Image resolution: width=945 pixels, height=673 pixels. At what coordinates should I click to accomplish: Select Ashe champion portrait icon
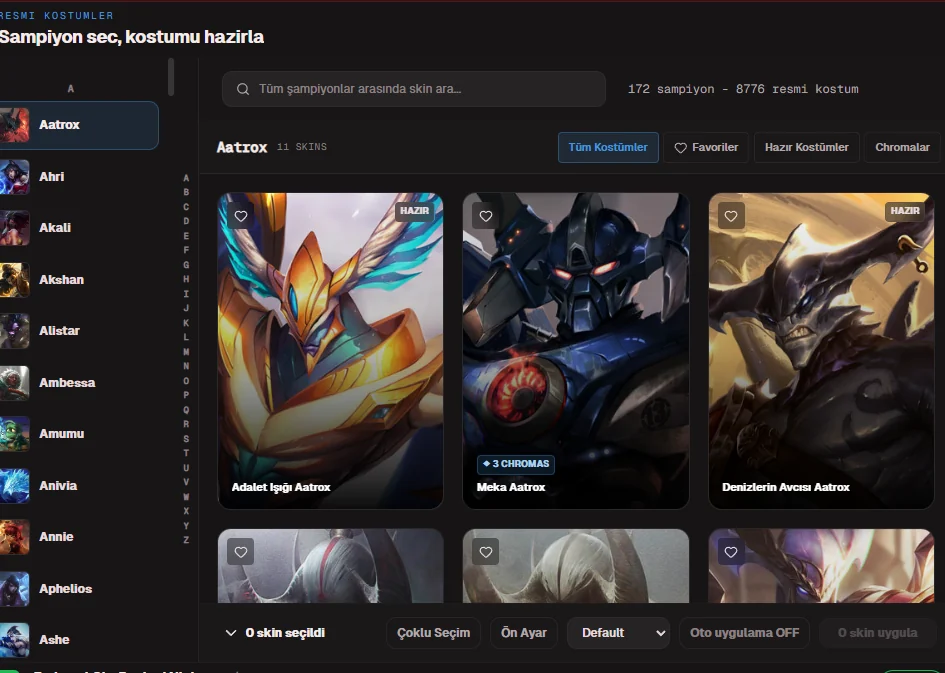point(14,640)
